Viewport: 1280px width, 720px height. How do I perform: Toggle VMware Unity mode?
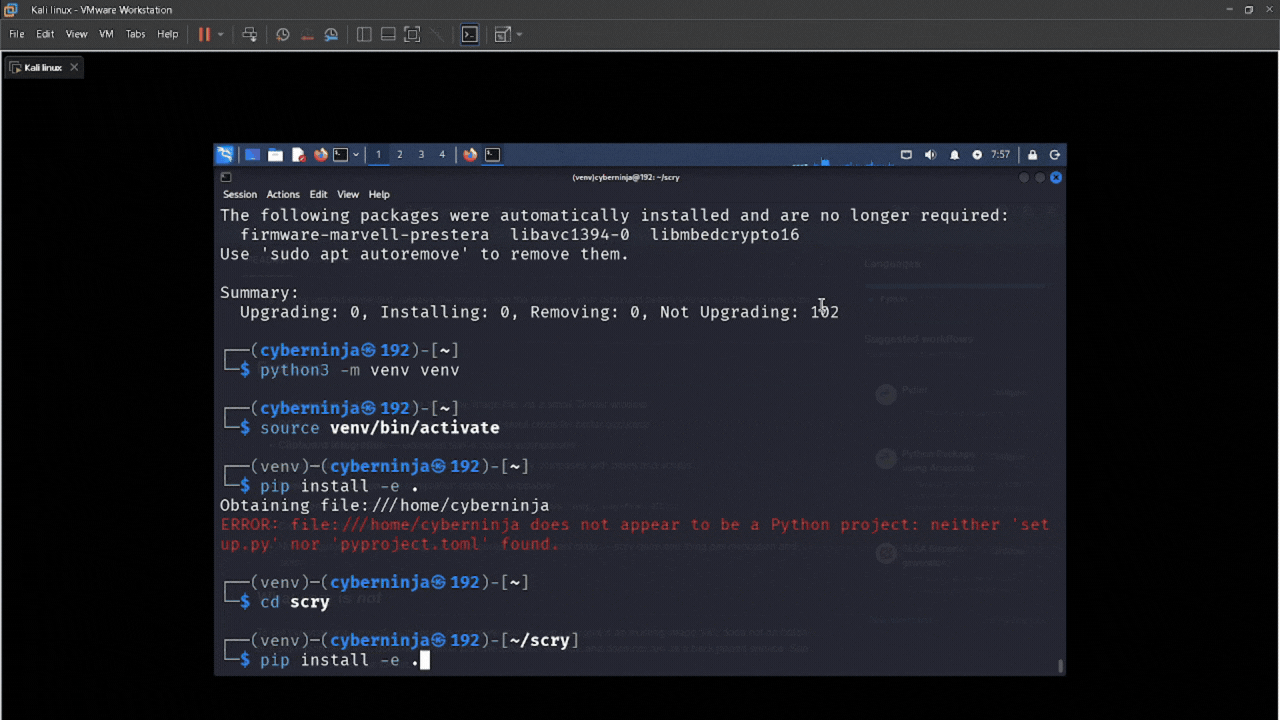(436, 34)
